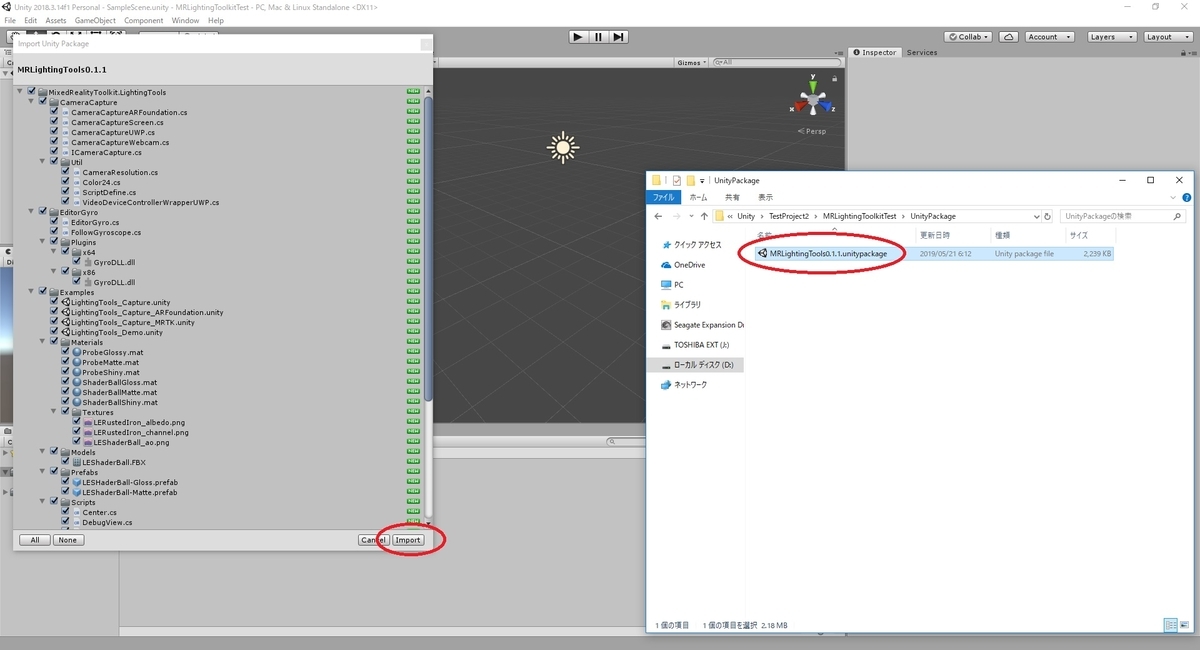Click the LEShaderBall.FBX model icon
Viewport: 1200px width, 650px height.
[x=76, y=462]
